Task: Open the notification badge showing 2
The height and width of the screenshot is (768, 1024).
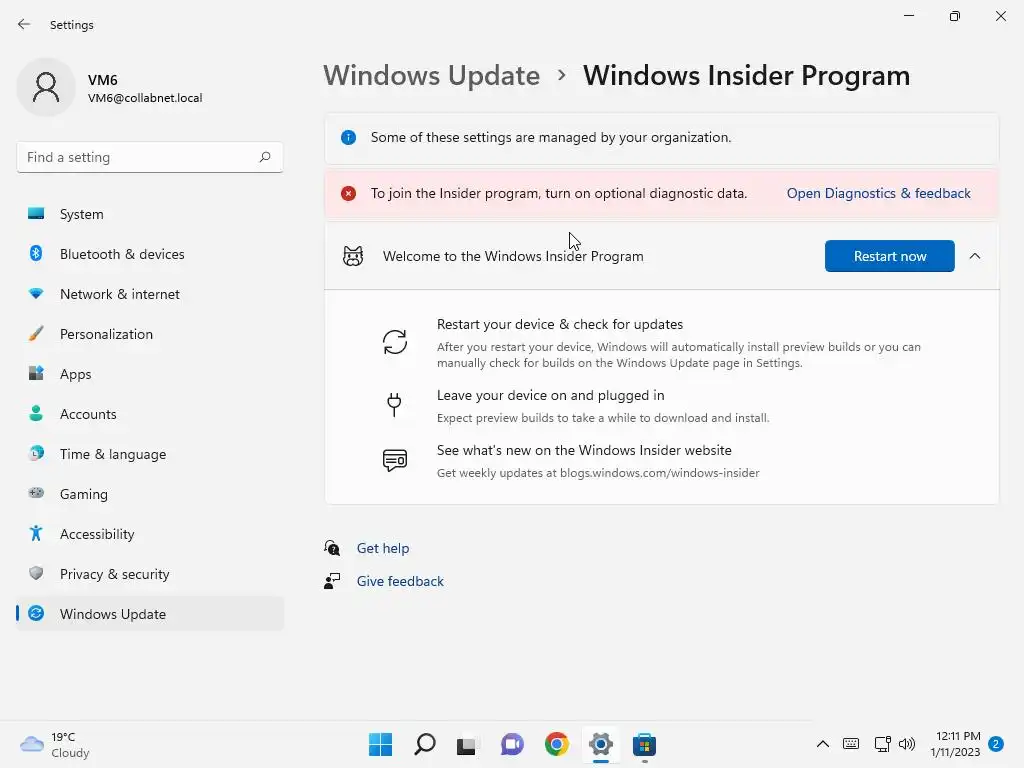Action: coord(995,744)
